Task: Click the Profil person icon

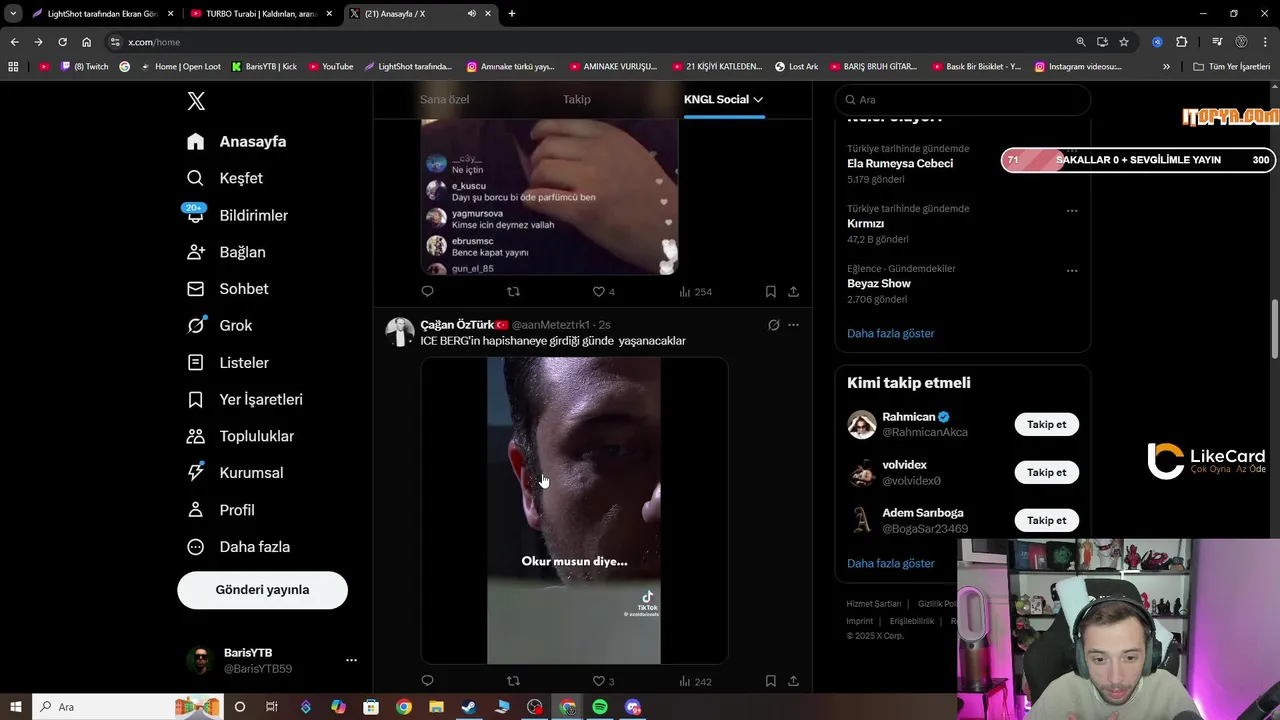Action: pos(196,510)
